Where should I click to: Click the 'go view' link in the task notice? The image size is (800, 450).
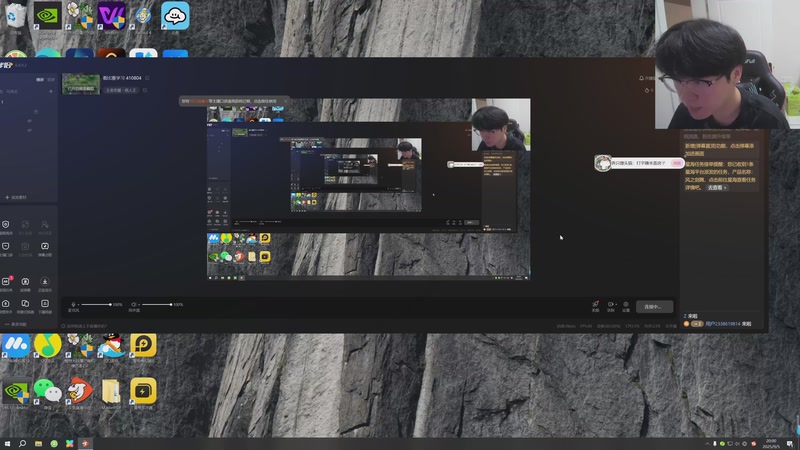pyautogui.click(x=717, y=188)
